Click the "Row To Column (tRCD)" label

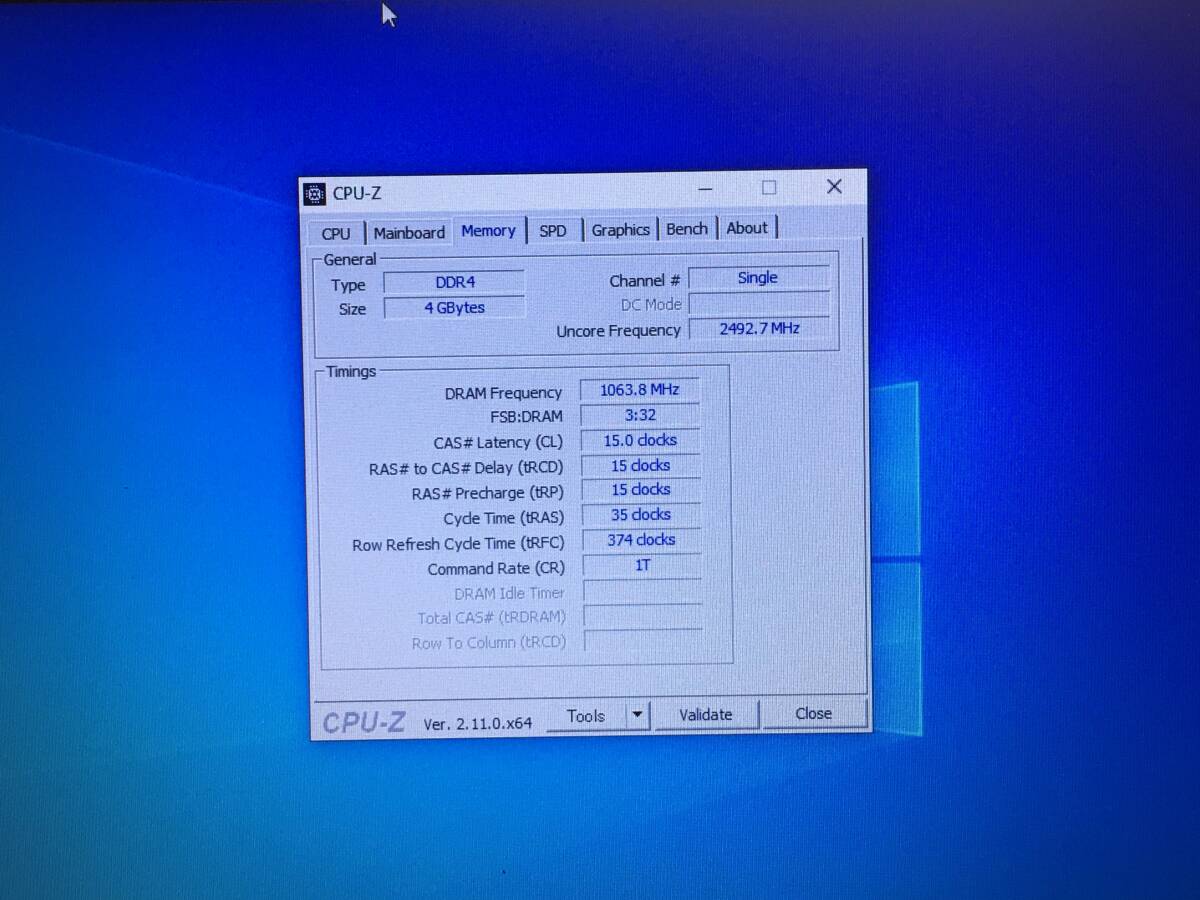point(489,643)
